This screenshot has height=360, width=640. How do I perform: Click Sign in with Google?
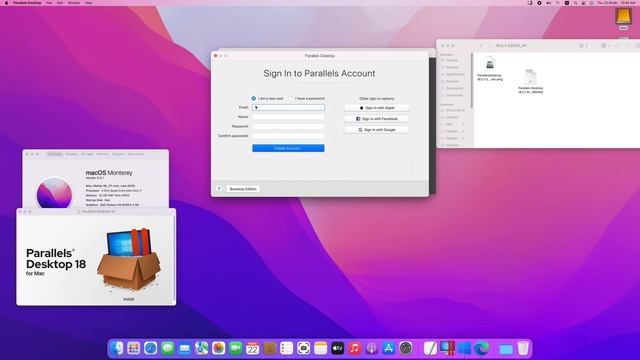377,130
